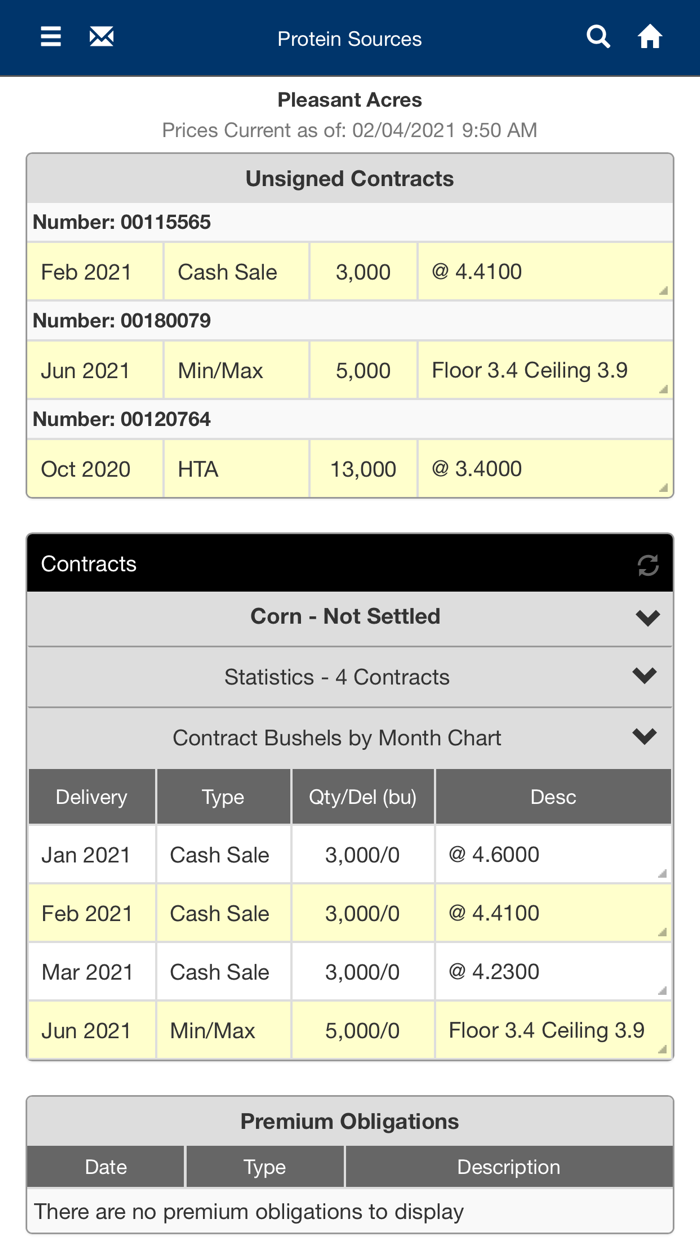Click the search icon
700x1244 pixels.
coord(598,36)
